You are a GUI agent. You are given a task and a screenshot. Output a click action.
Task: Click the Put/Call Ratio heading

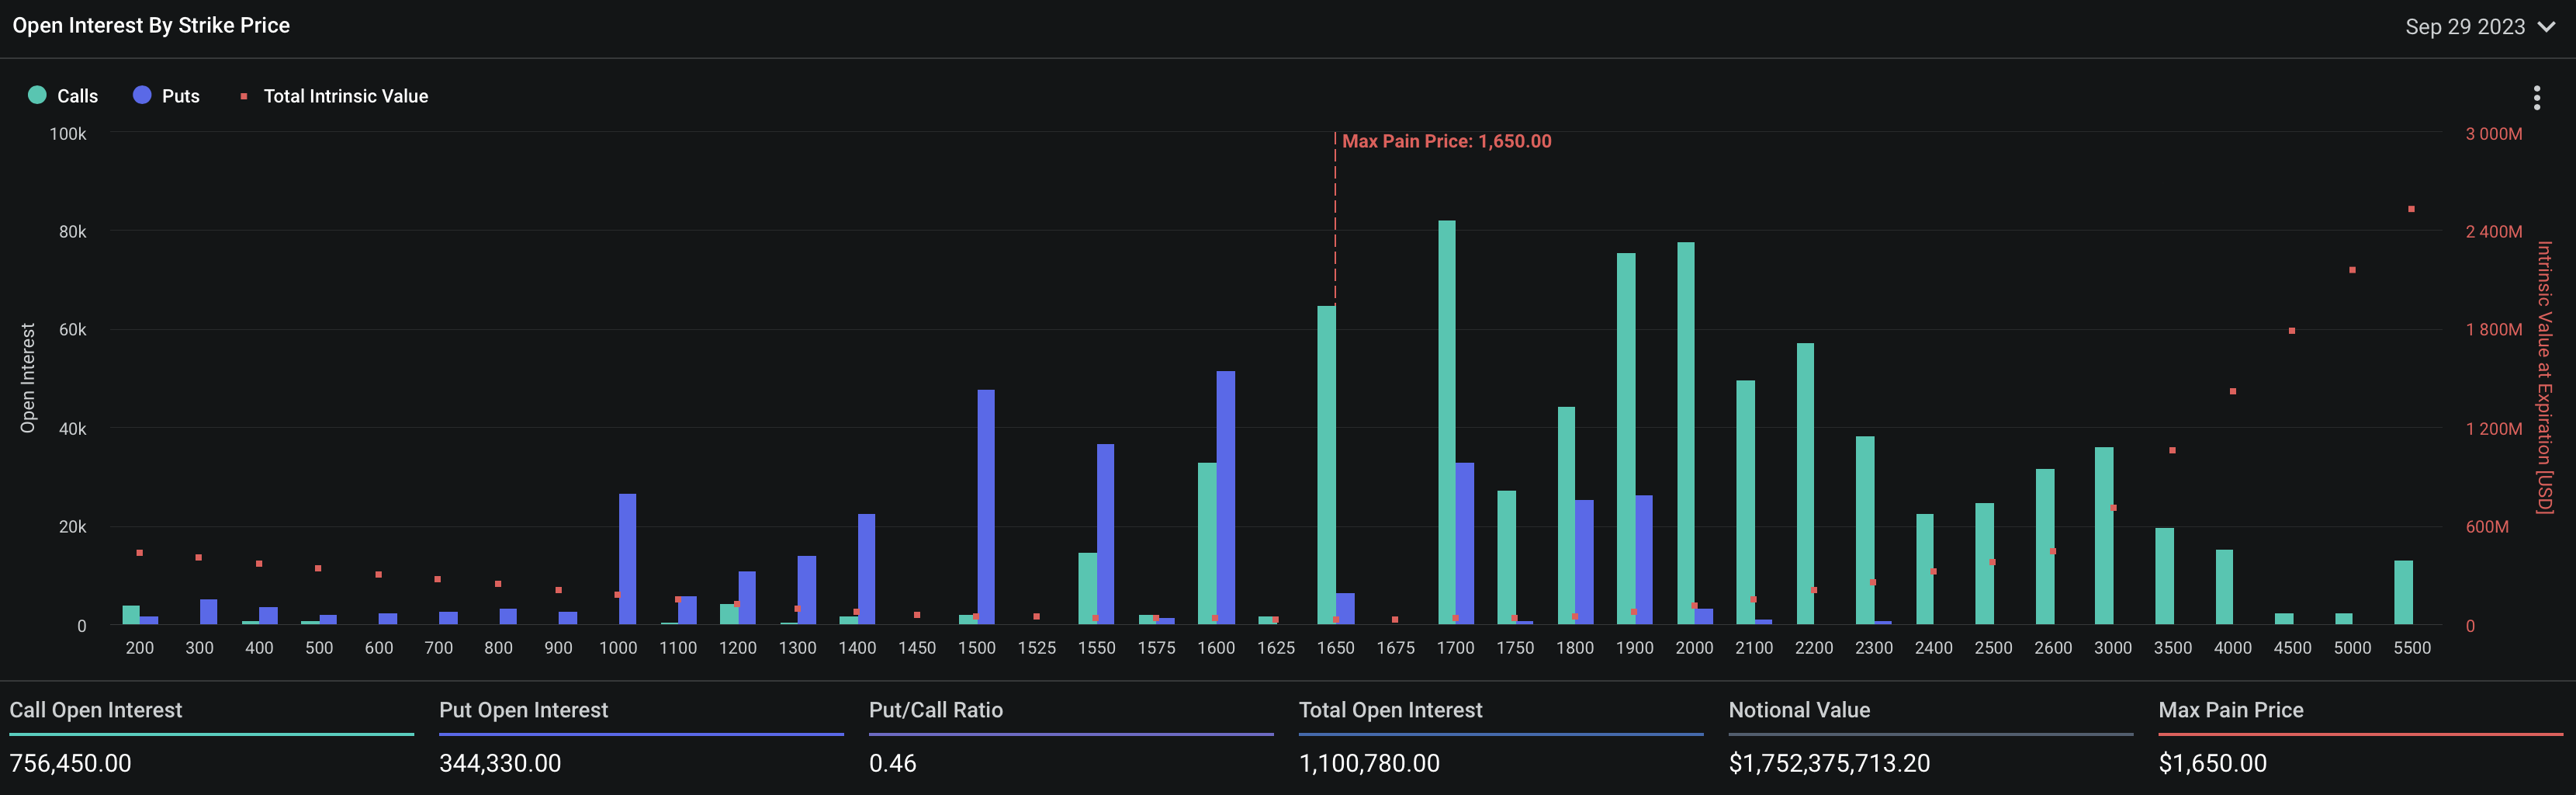(x=935, y=710)
